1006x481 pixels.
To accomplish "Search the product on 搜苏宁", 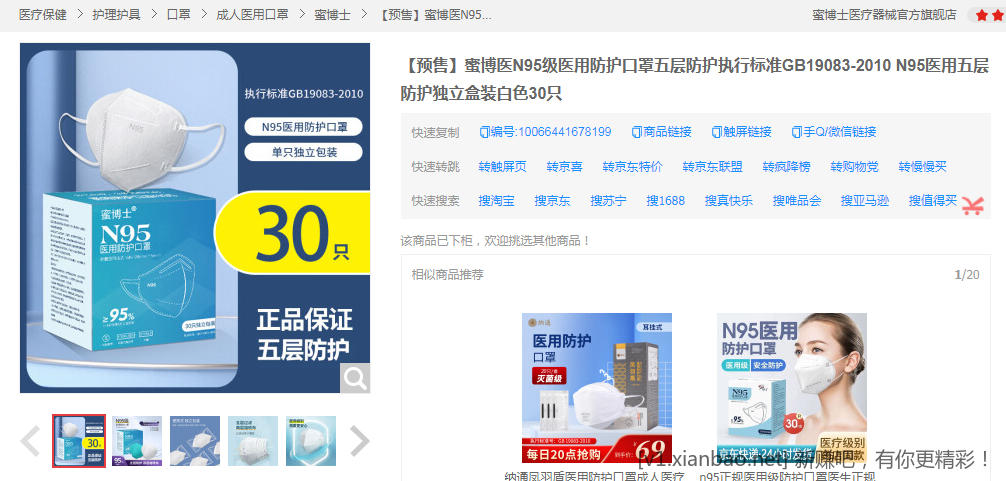I will [x=609, y=201].
